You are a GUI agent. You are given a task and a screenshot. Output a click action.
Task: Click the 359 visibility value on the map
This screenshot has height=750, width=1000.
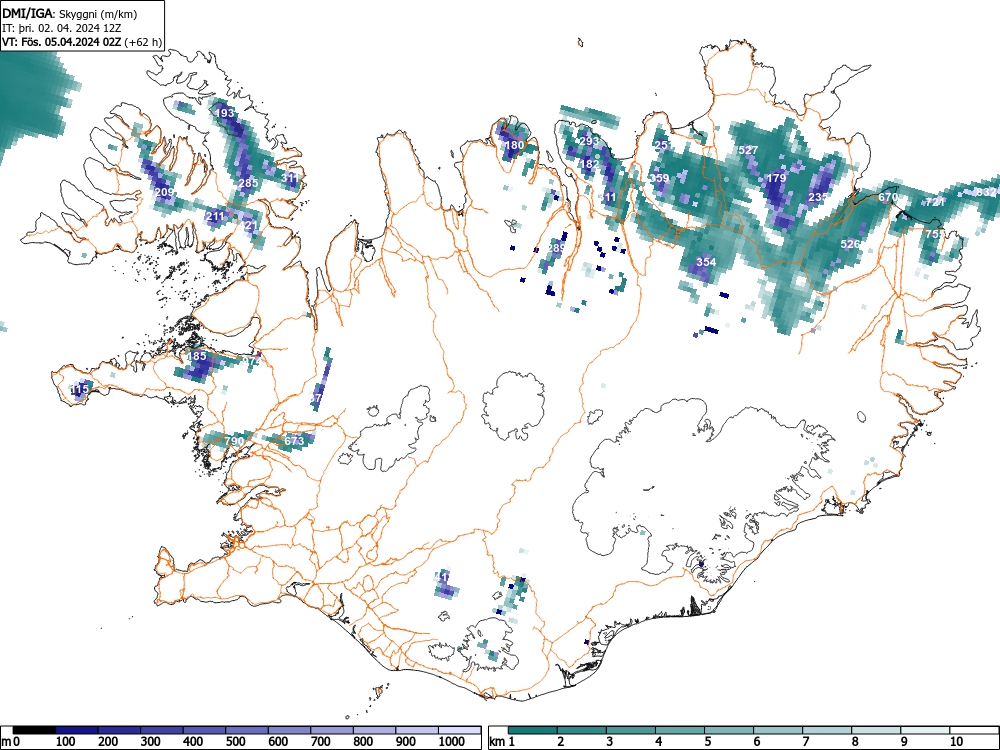[659, 178]
